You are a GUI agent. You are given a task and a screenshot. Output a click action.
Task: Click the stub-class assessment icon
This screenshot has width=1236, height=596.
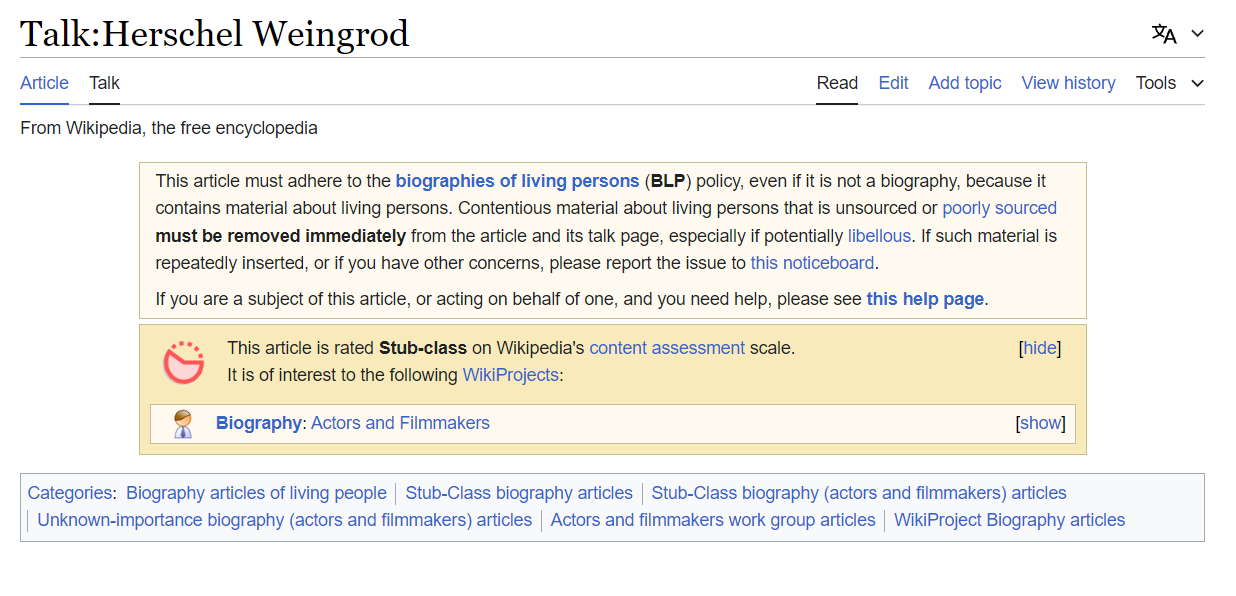point(184,362)
